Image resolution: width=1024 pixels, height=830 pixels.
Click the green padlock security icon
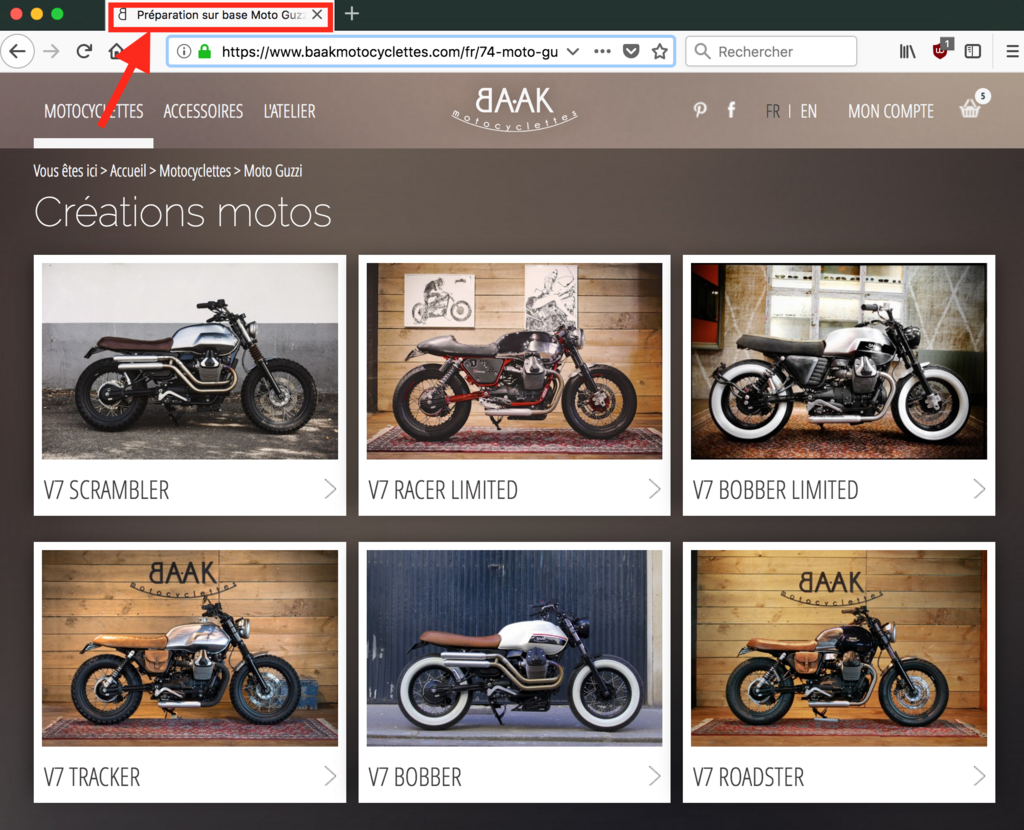205,51
